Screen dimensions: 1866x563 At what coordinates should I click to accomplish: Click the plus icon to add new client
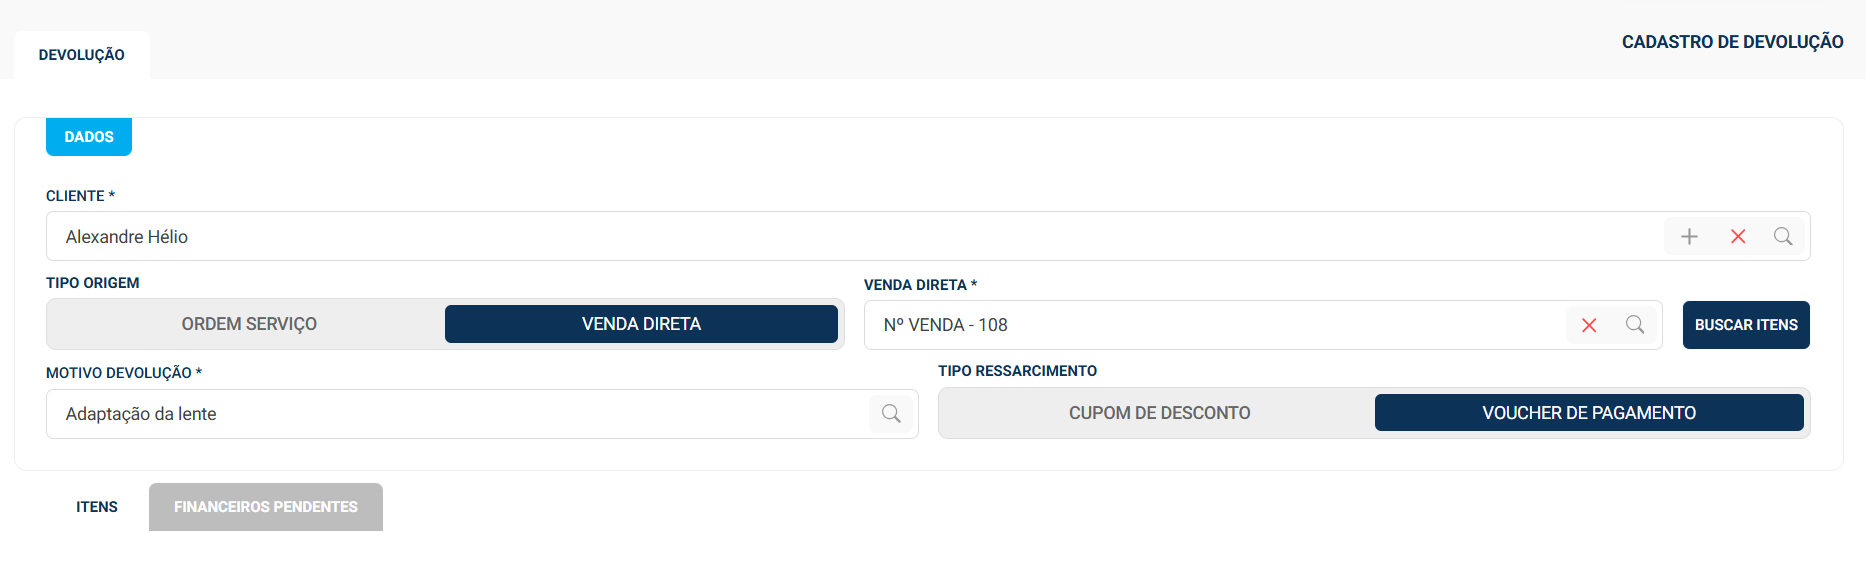1689,237
